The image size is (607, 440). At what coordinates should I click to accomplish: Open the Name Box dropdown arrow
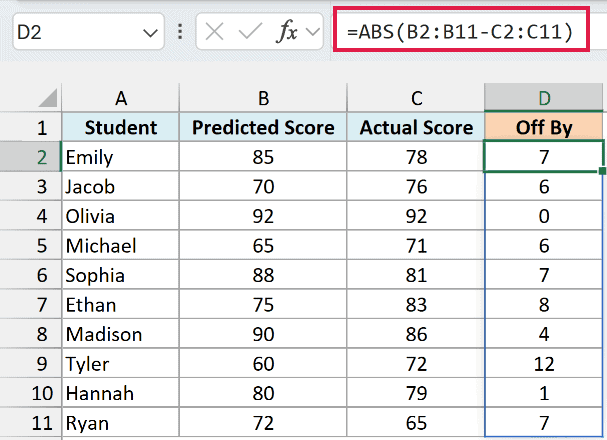pos(150,33)
